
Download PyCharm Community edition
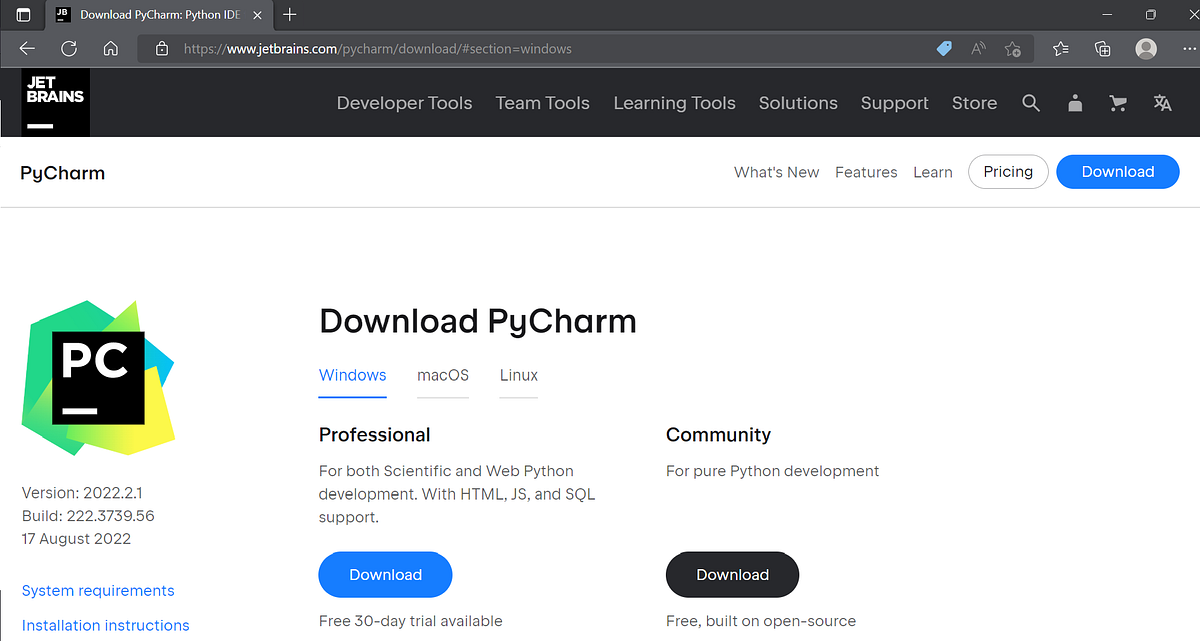point(732,574)
